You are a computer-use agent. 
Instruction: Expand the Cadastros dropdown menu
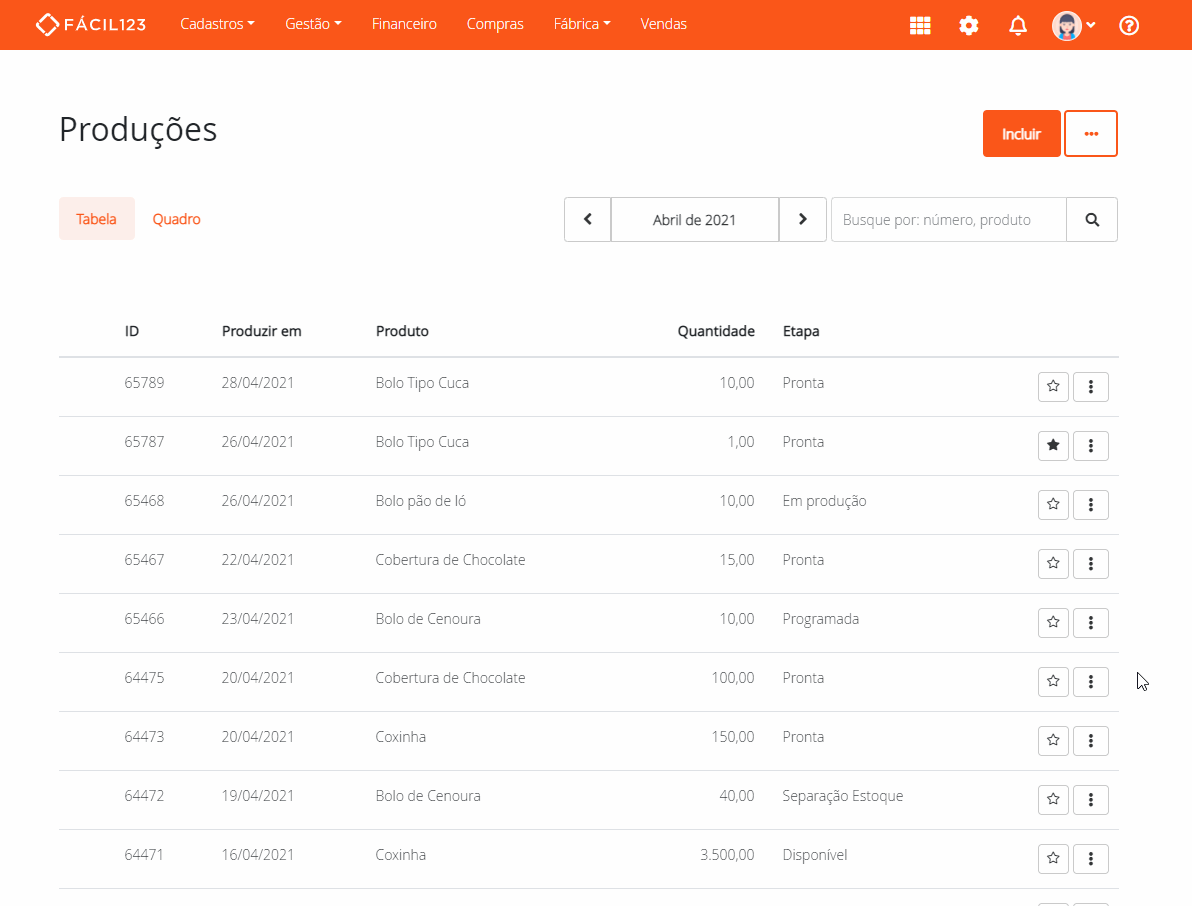[x=217, y=24]
